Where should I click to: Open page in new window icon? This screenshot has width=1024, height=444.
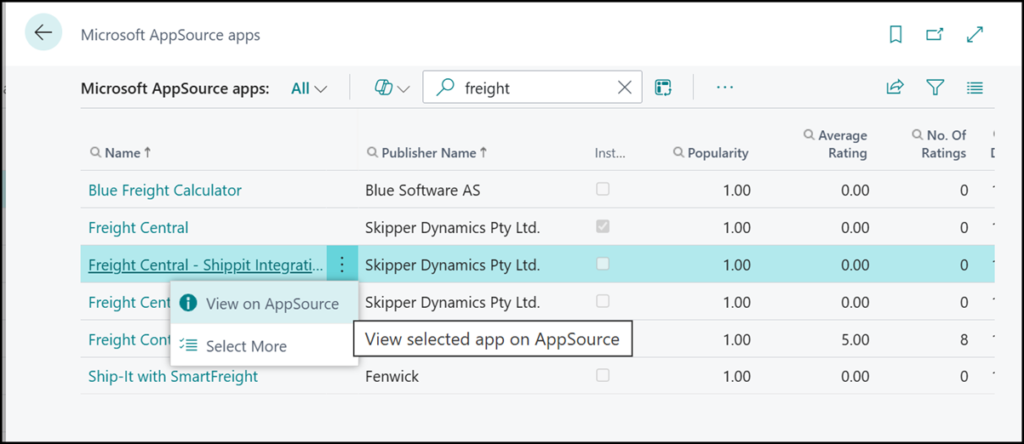point(935,35)
